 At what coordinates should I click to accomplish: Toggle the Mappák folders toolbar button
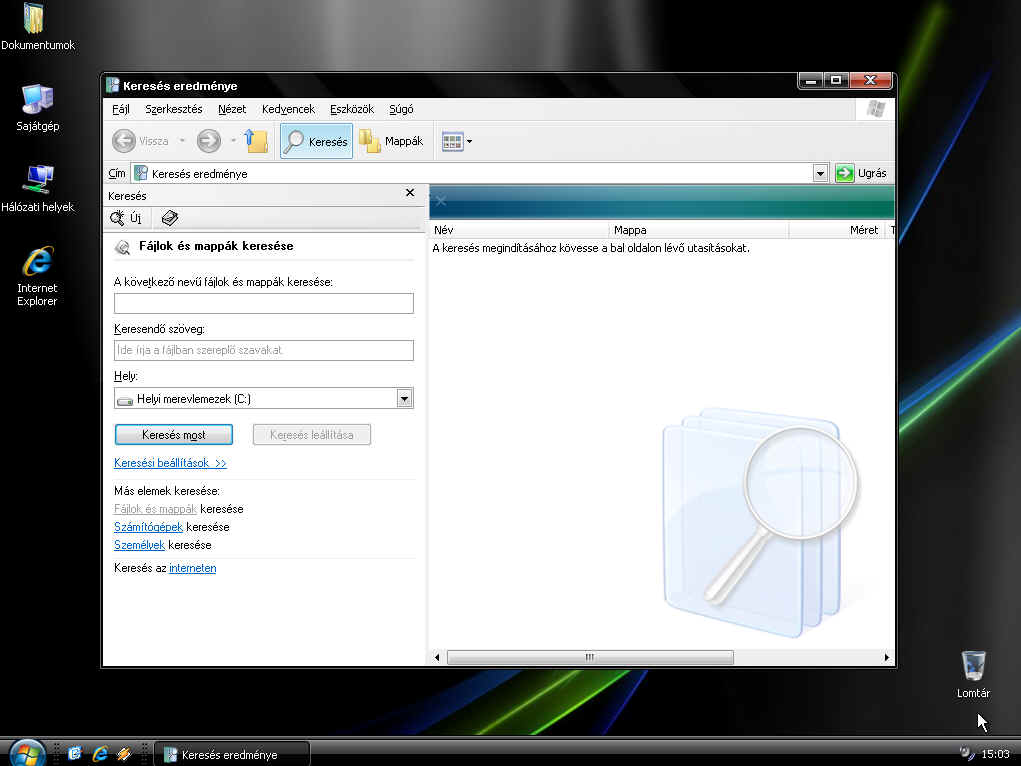click(391, 141)
